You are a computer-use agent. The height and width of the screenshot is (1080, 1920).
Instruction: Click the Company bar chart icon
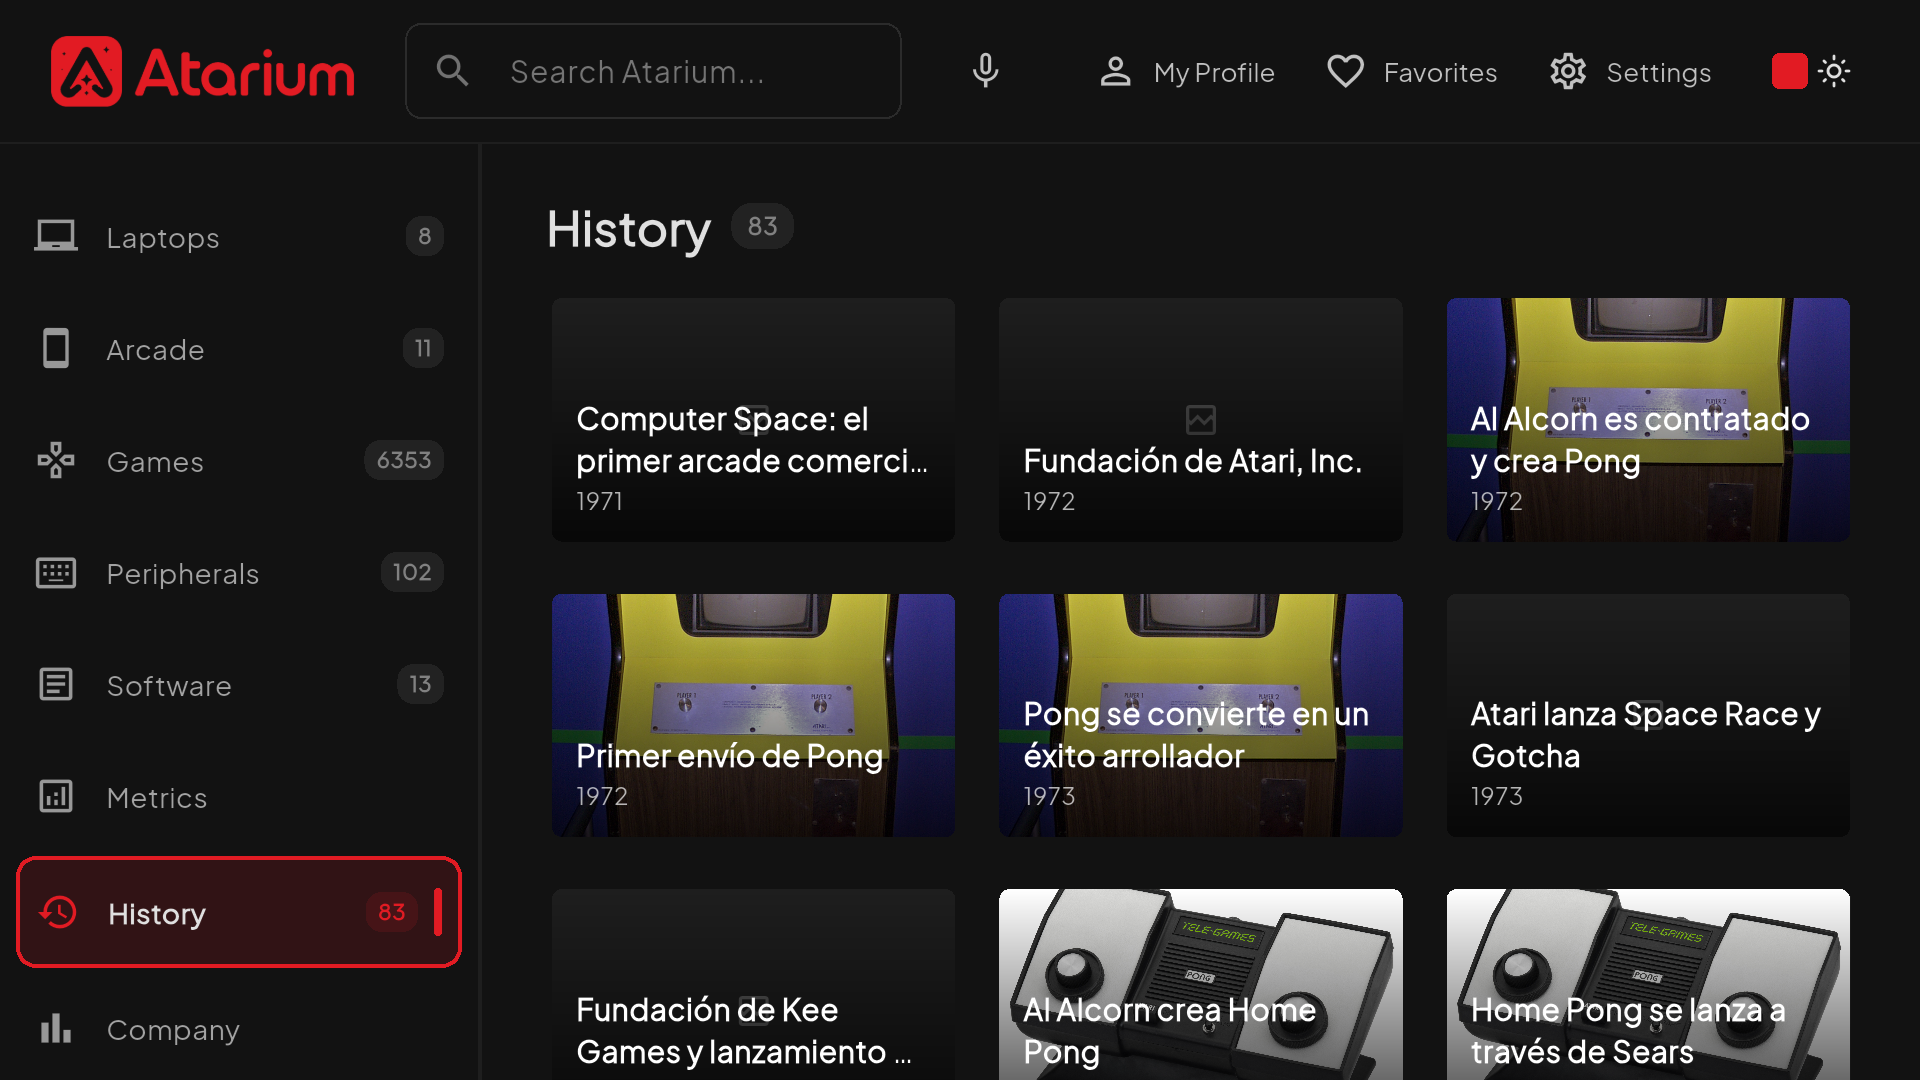click(x=56, y=1029)
